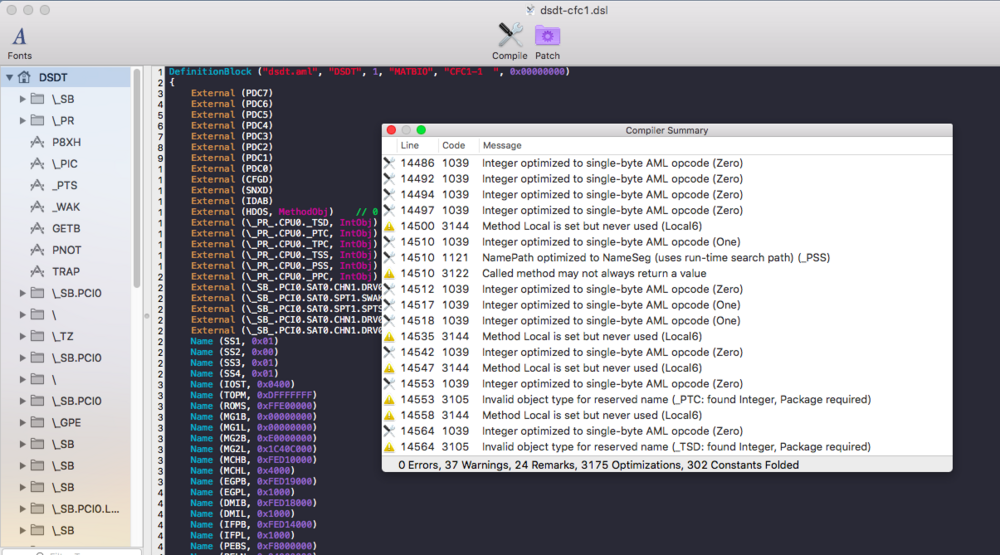Click the \_GPE folder icon
Image resolution: width=1000 pixels, height=555 pixels.
click(38, 422)
